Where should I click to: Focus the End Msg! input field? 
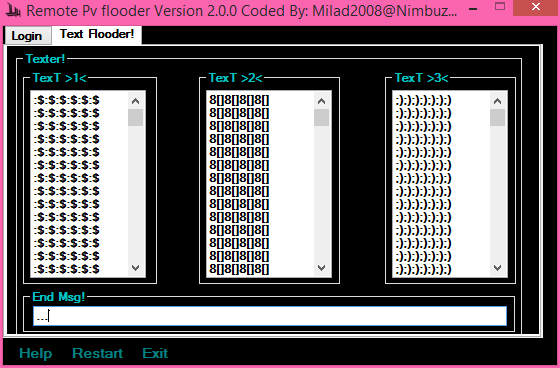click(270, 316)
